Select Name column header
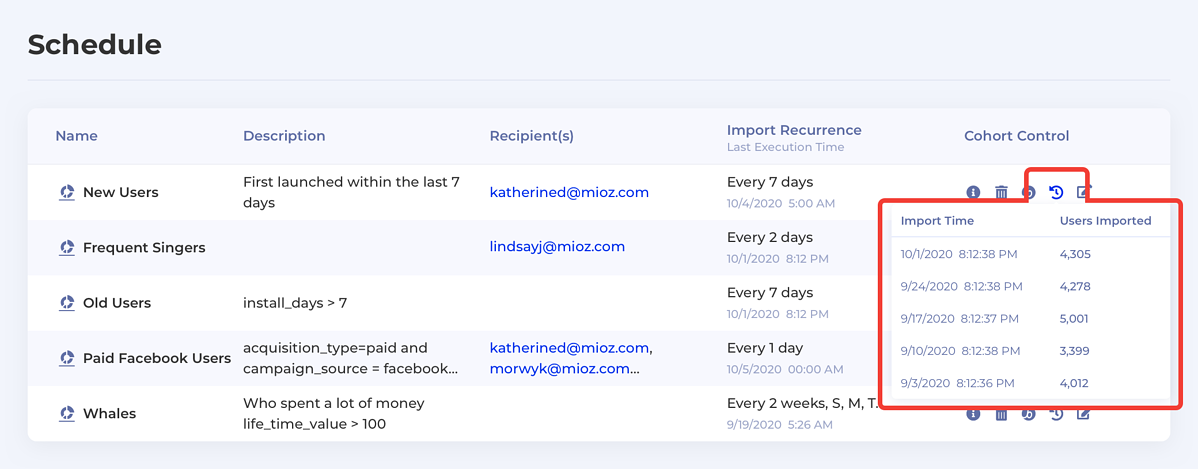 click(76, 136)
